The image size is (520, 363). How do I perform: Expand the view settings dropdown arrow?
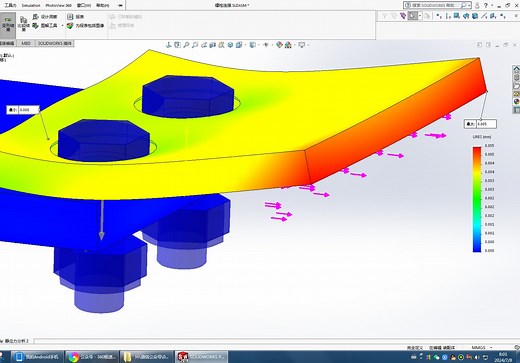[x=308, y=45]
